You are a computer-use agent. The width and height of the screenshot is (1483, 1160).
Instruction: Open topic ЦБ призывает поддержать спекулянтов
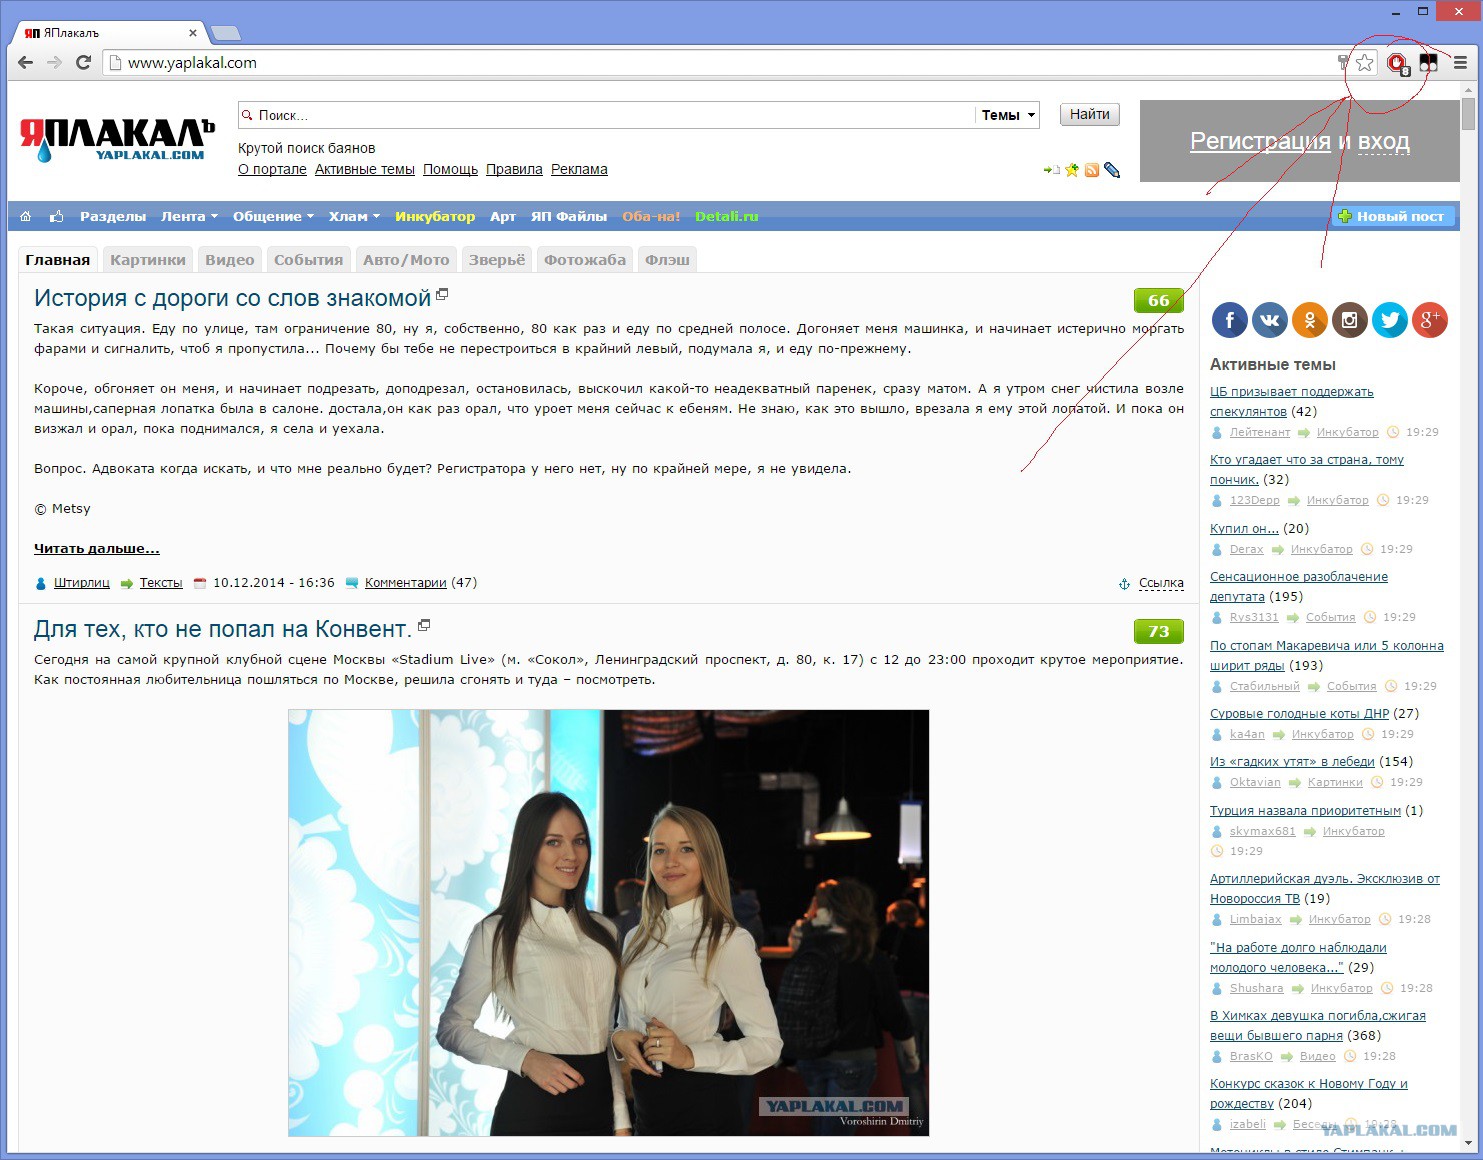[1292, 401]
